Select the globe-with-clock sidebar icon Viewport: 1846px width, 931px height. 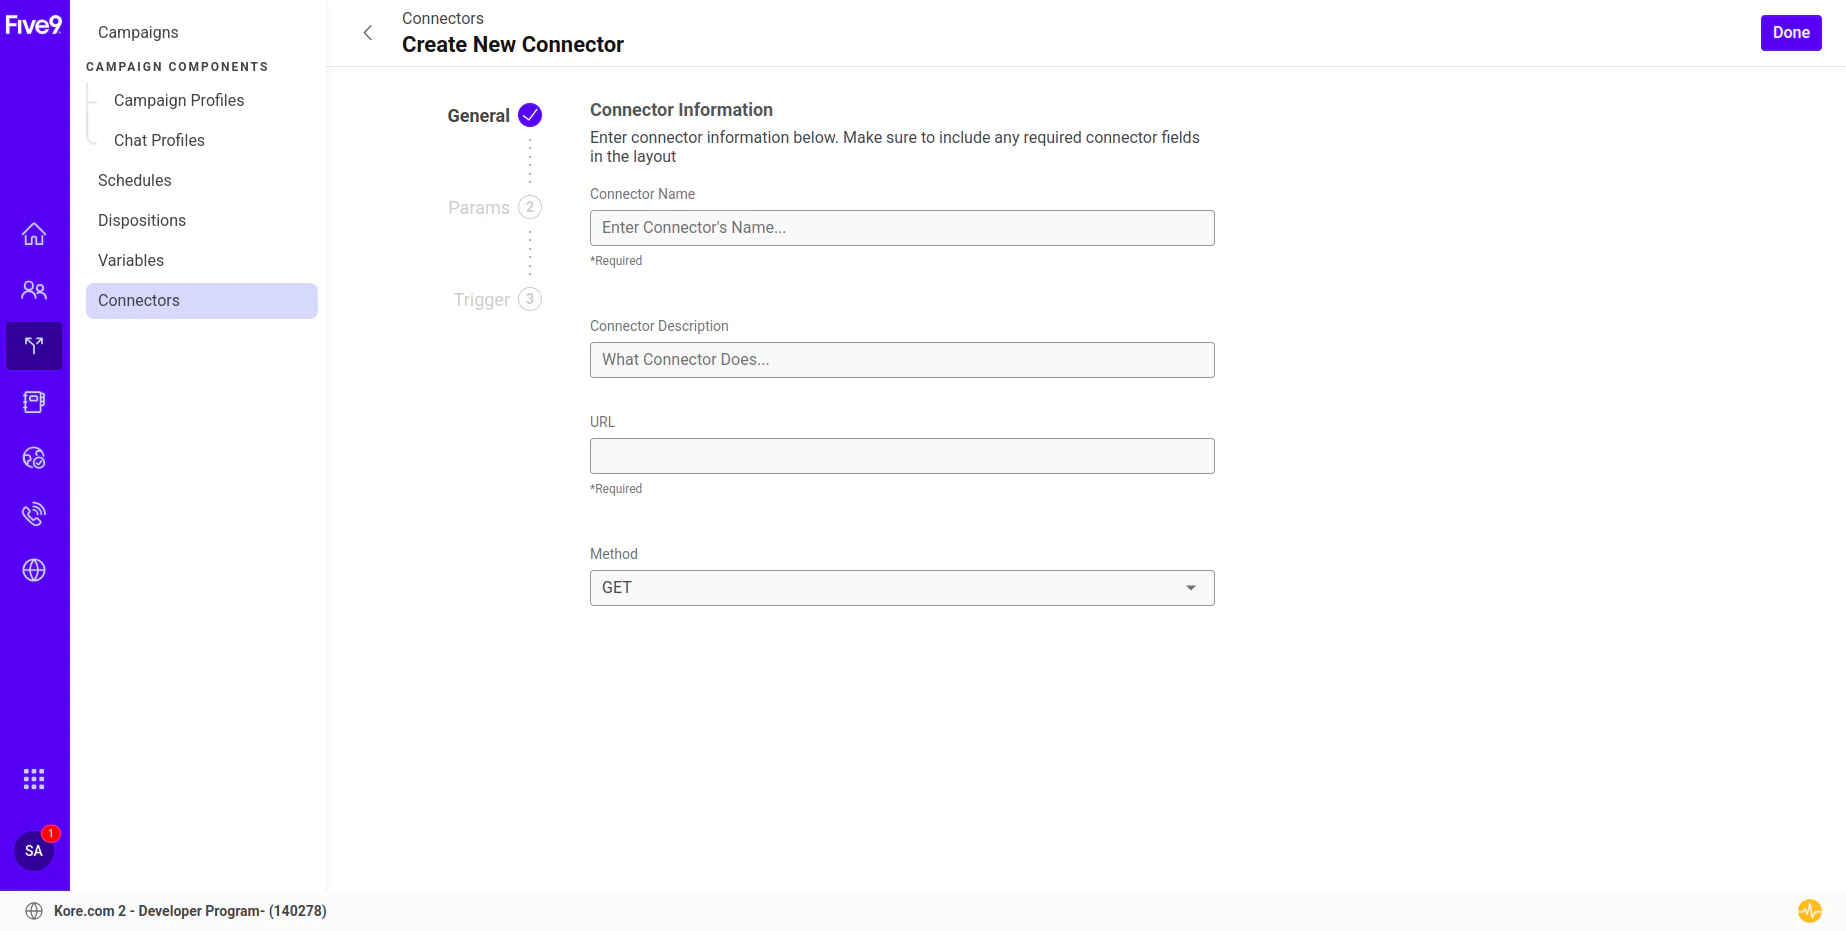click(x=33, y=458)
